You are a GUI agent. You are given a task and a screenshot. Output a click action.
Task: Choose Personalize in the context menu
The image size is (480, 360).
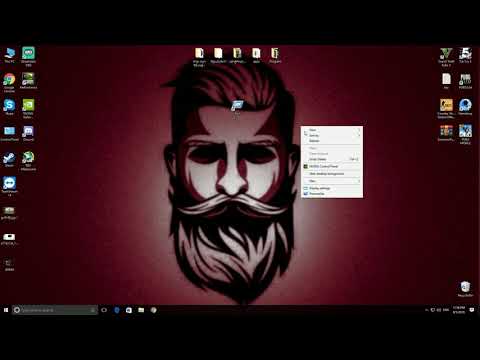[x=332, y=194]
